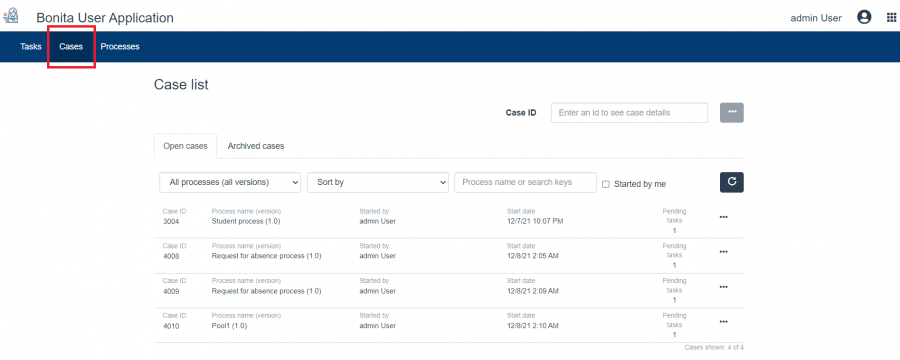The image size is (900, 360).
Task: Click start date 12/8/21 2:09 AM
Action: click(x=533, y=291)
